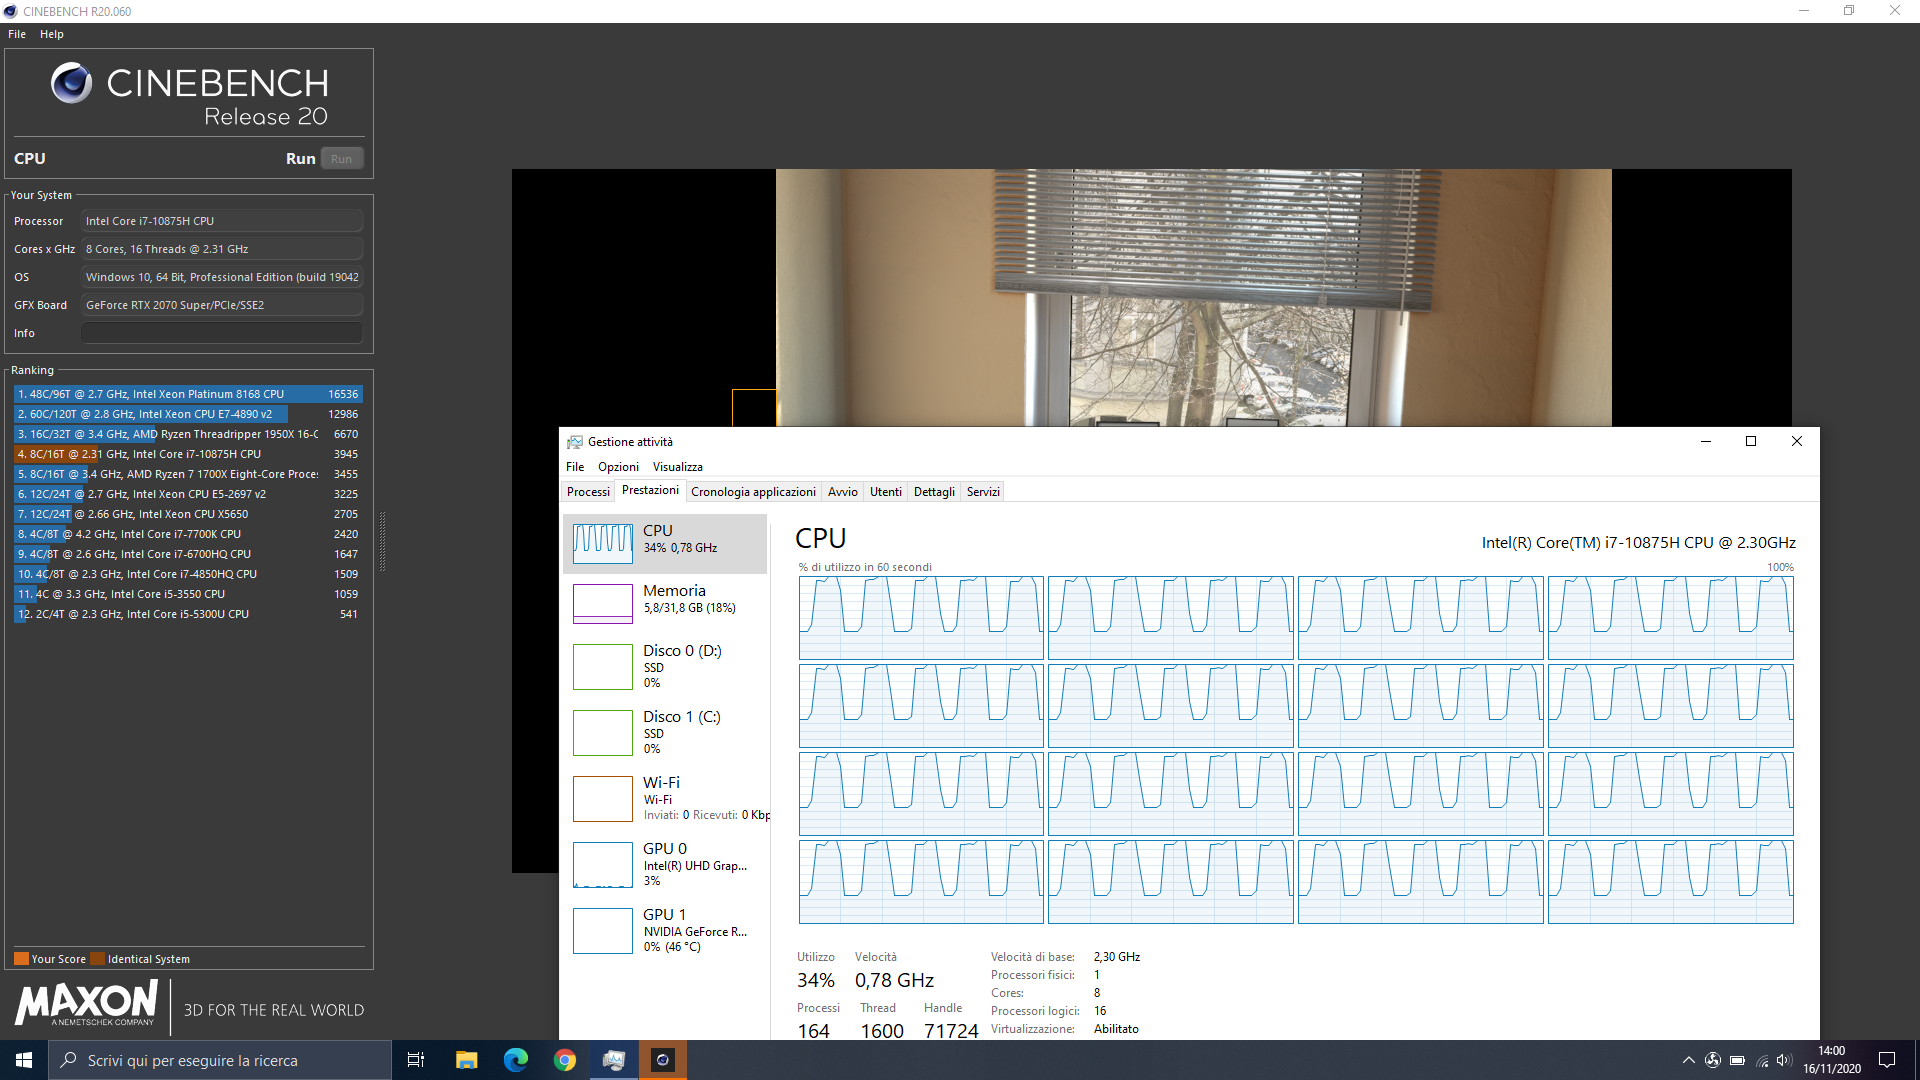The height and width of the screenshot is (1080, 1920).
Task: Switch to Cronologia applicazioni tab
Action: click(753, 492)
